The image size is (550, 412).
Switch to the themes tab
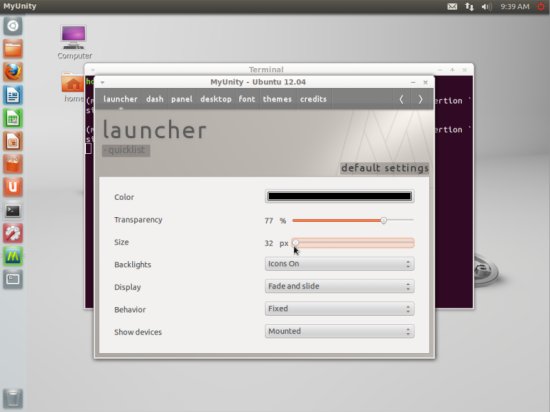[277, 99]
